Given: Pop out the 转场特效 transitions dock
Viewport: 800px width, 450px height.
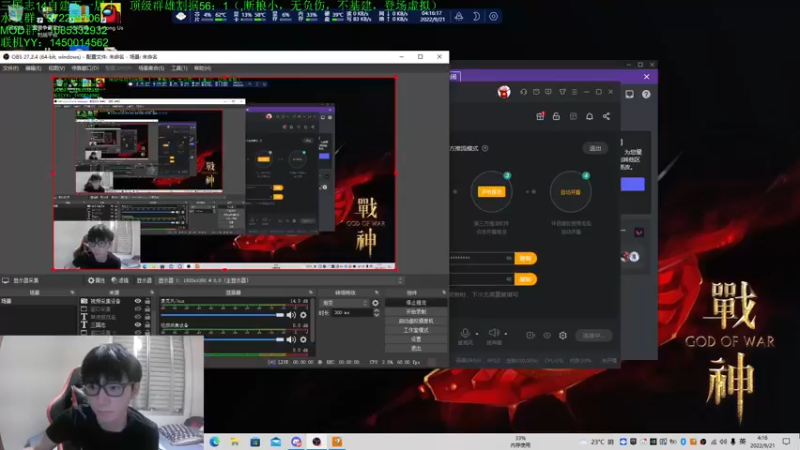Looking at the screenshot, I should click(377, 292).
